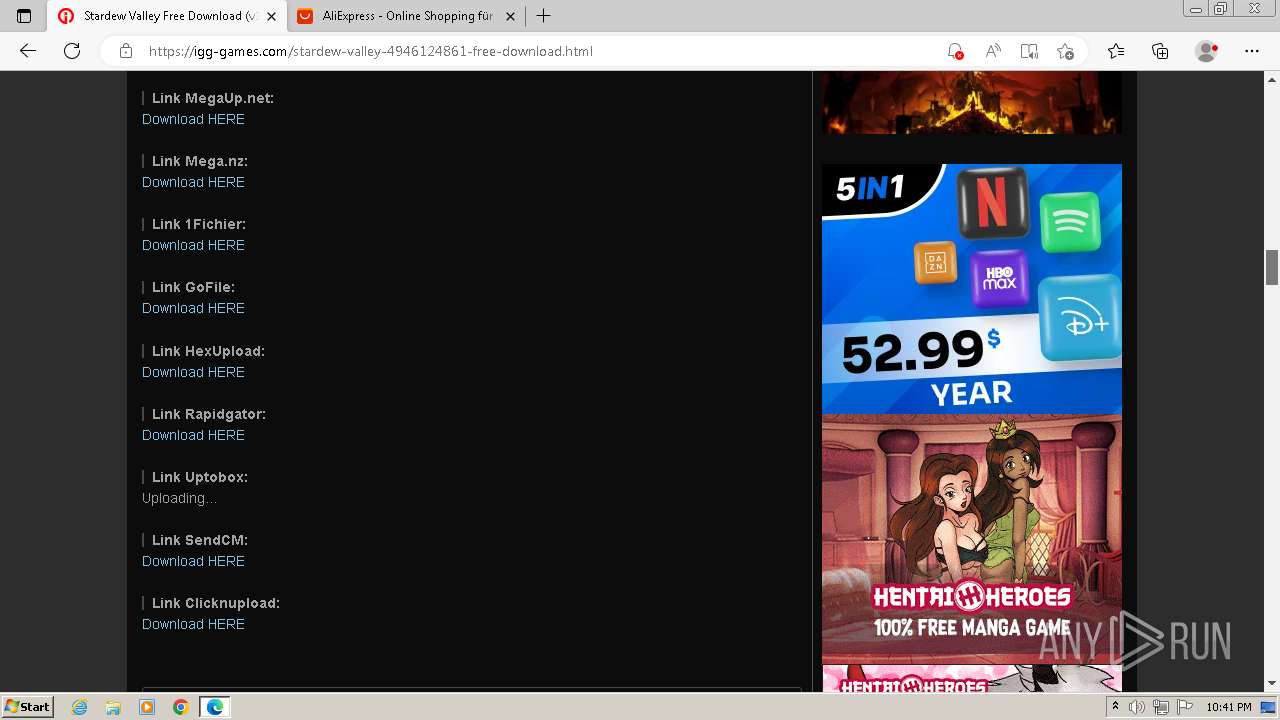1280x720 pixels.
Task: Switch to Microsoft Edge taskbar button
Action: coord(214,707)
